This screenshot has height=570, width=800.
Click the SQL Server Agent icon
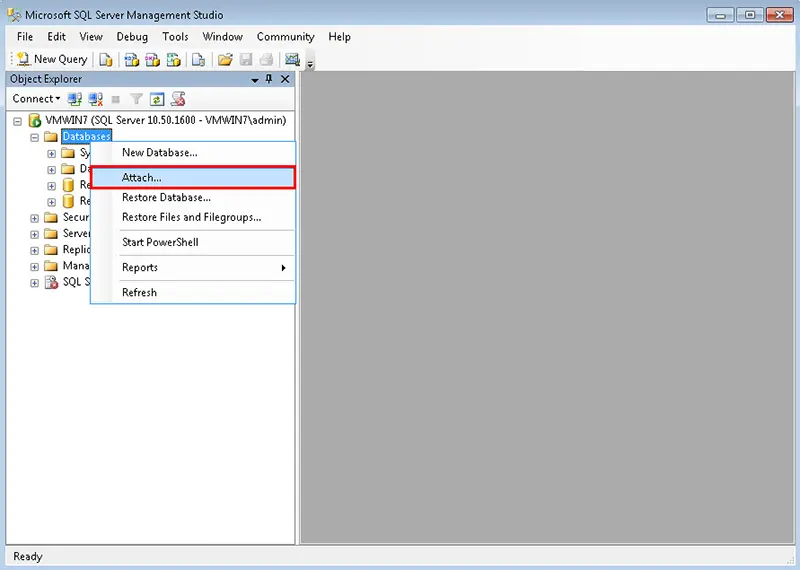point(51,282)
